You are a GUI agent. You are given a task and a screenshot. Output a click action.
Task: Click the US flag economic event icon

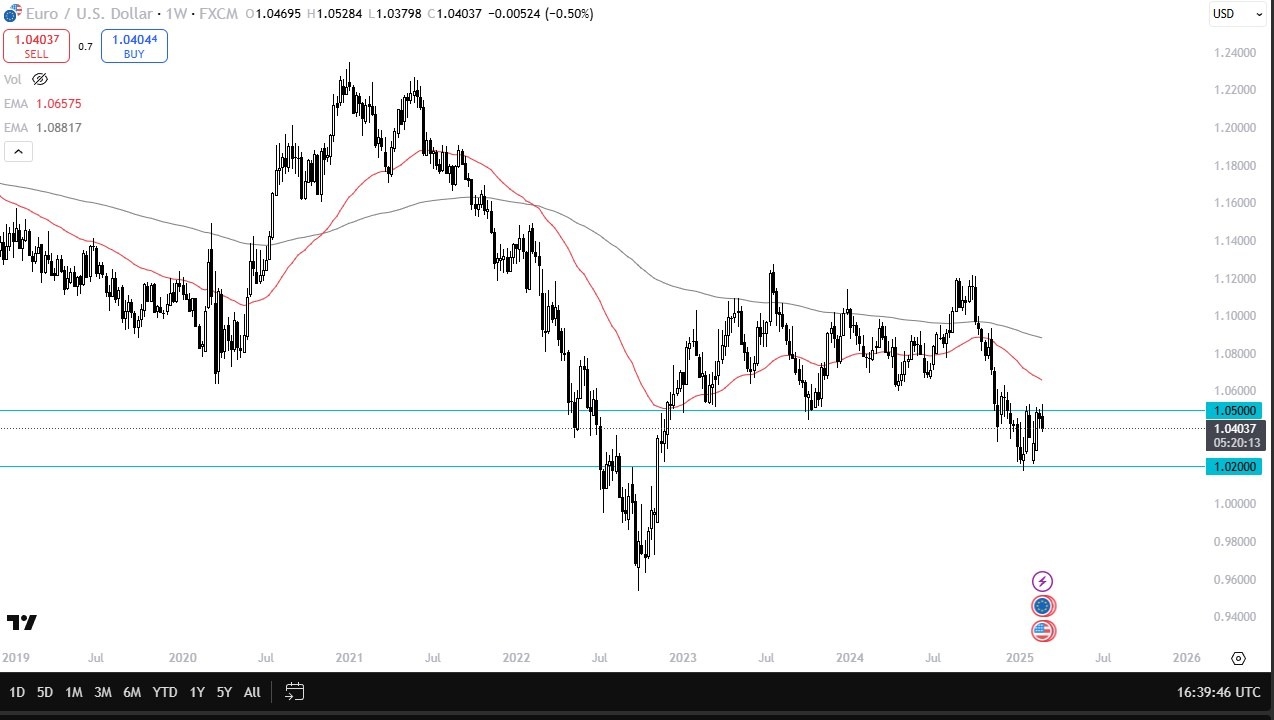coord(1042,631)
